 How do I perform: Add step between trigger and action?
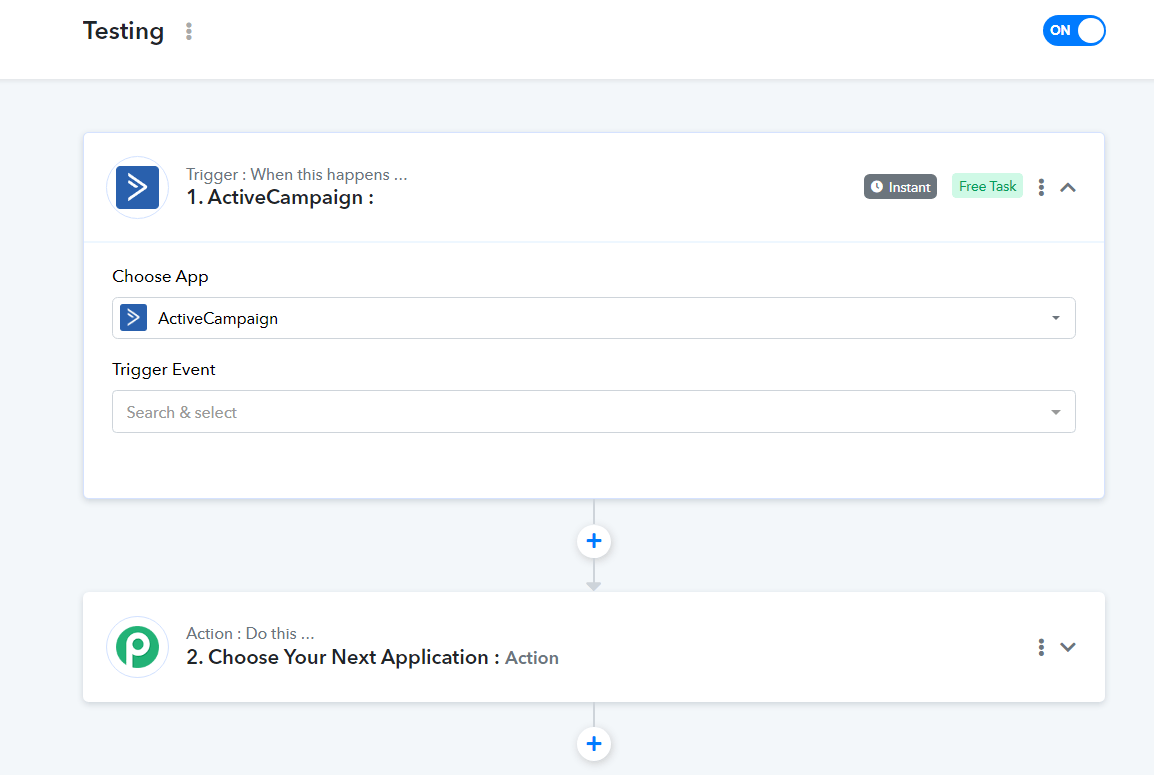[594, 541]
